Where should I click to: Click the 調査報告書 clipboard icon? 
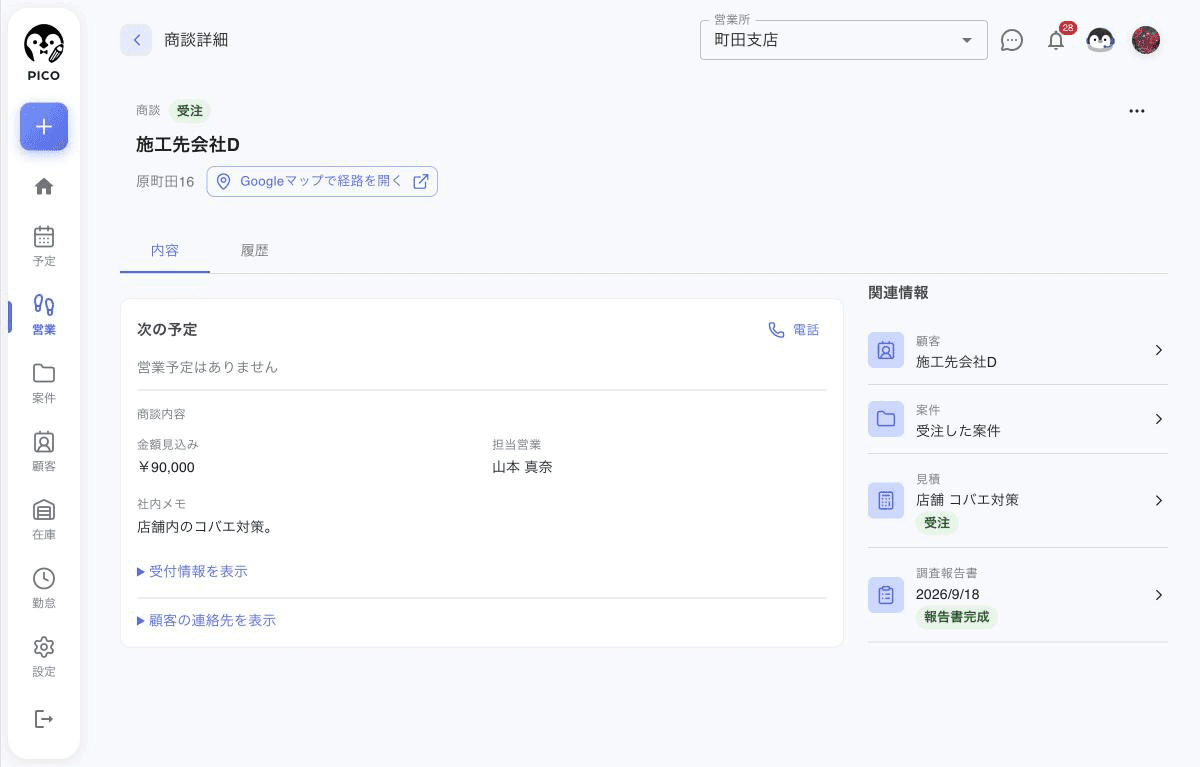tap(886, 595)
